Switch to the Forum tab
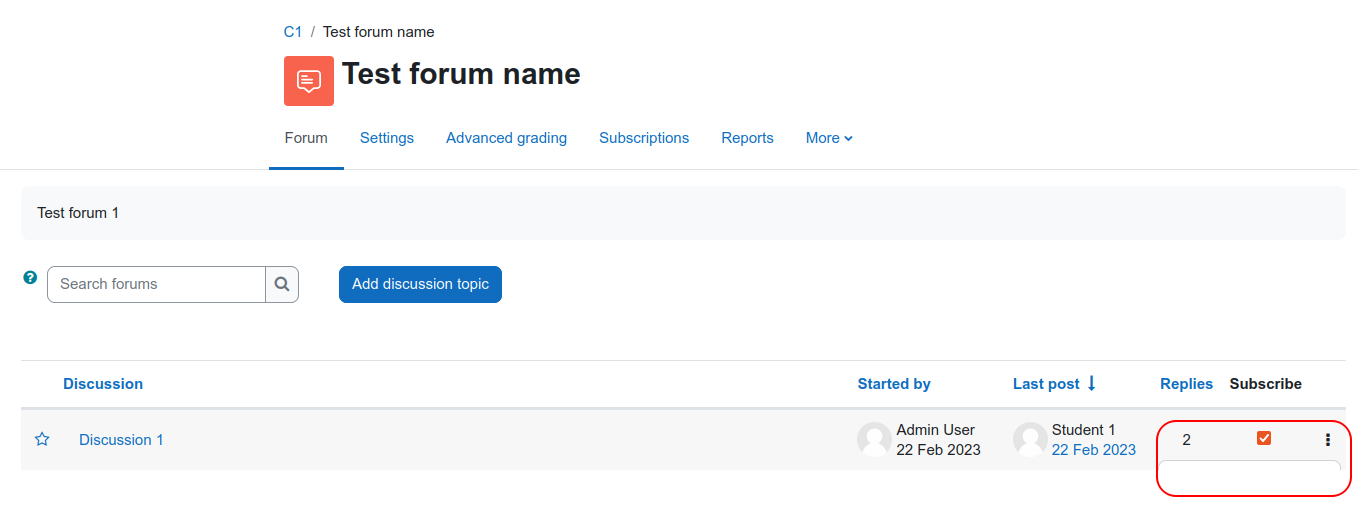 (x=306, y=138)
